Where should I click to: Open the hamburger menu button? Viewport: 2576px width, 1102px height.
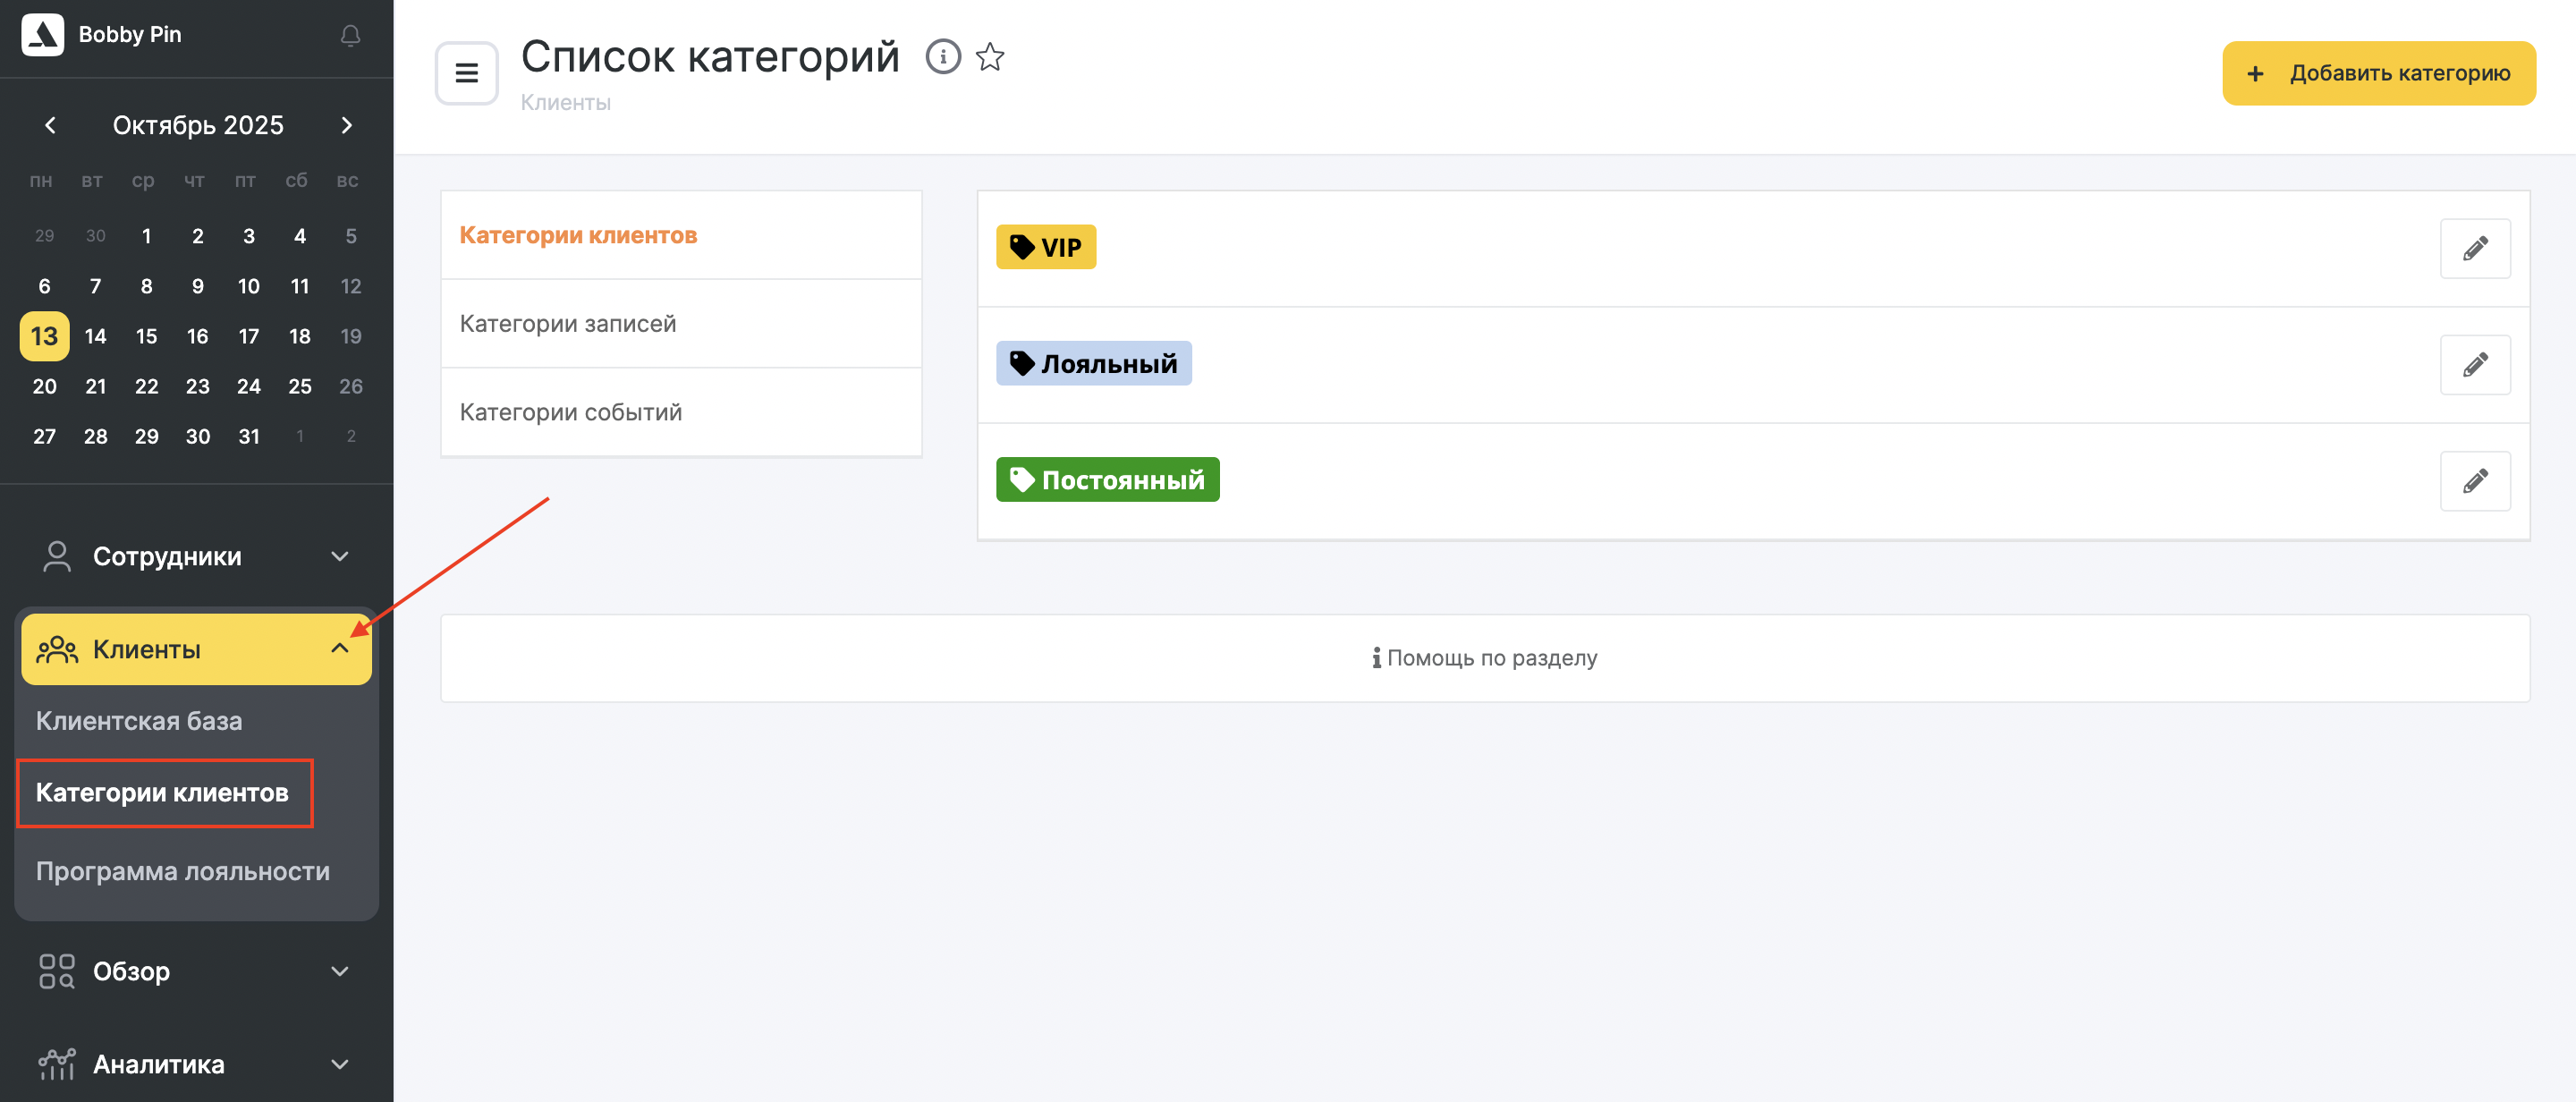point(466,73)
